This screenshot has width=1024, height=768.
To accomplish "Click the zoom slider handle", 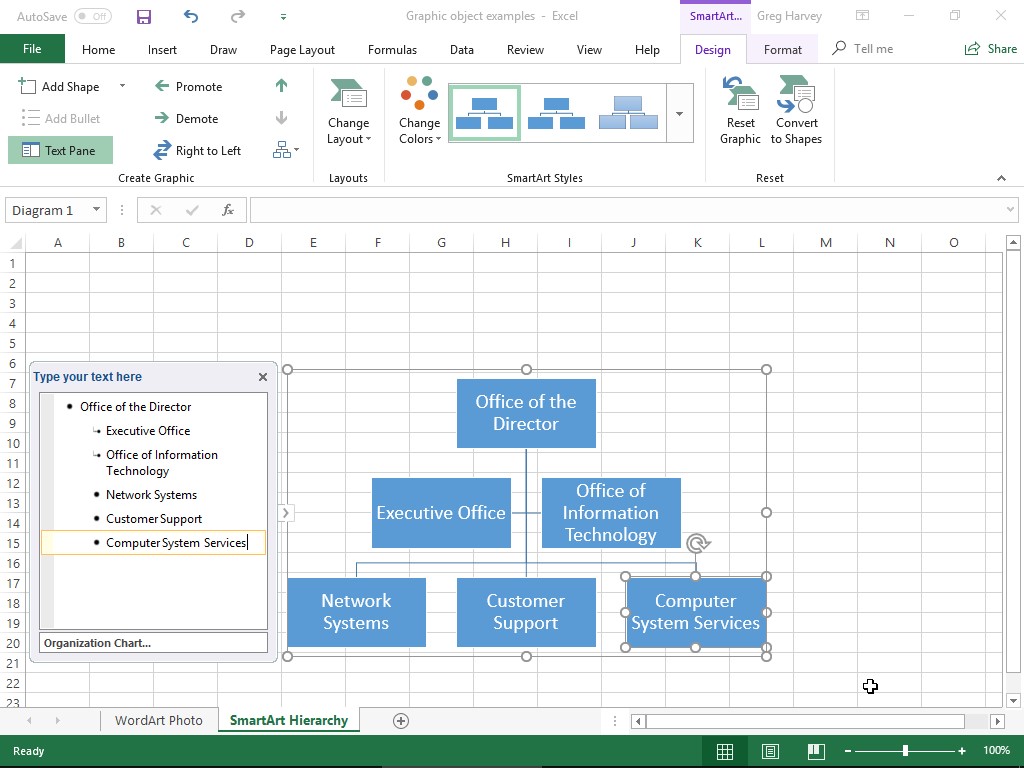I will (905, 751).
